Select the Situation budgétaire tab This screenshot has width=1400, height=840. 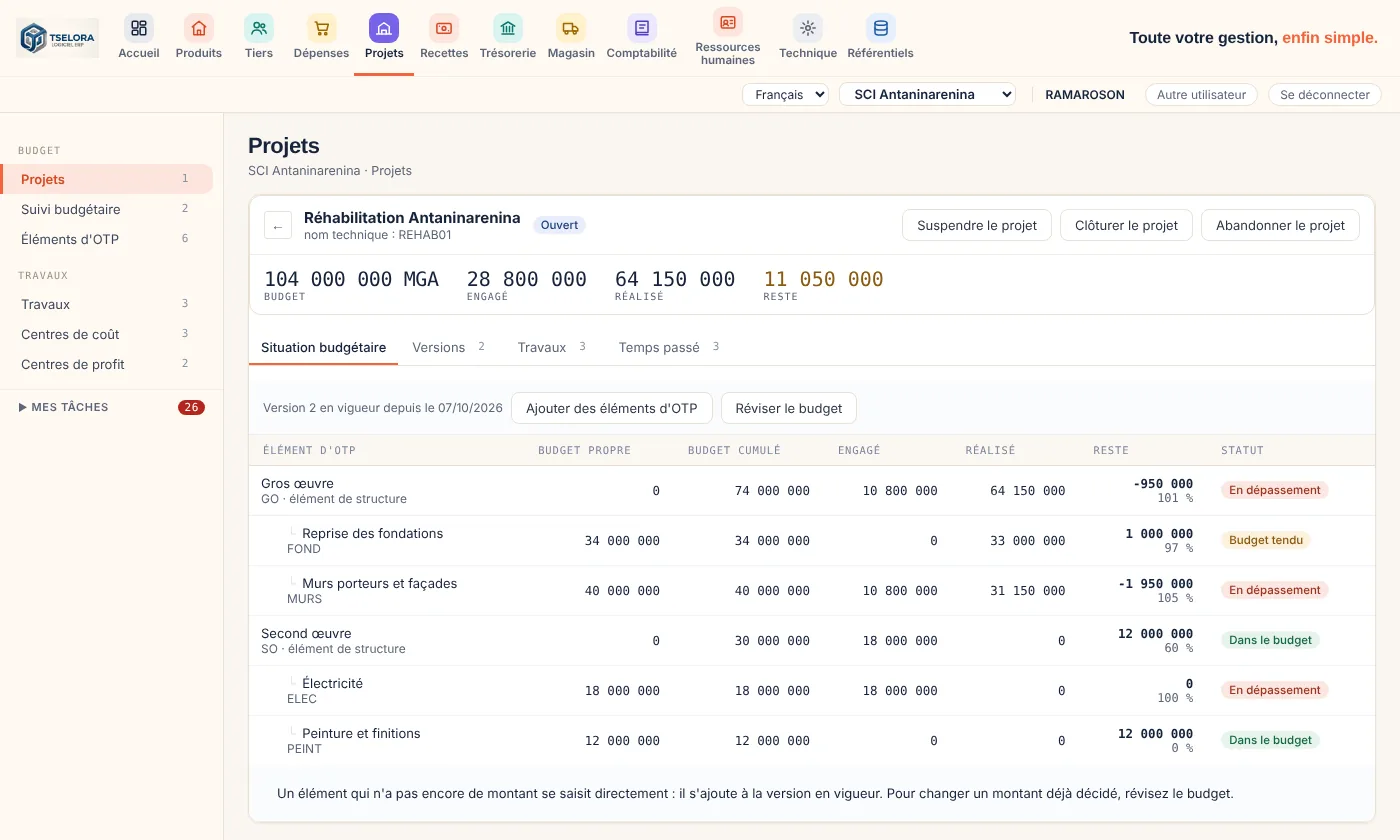323,347
